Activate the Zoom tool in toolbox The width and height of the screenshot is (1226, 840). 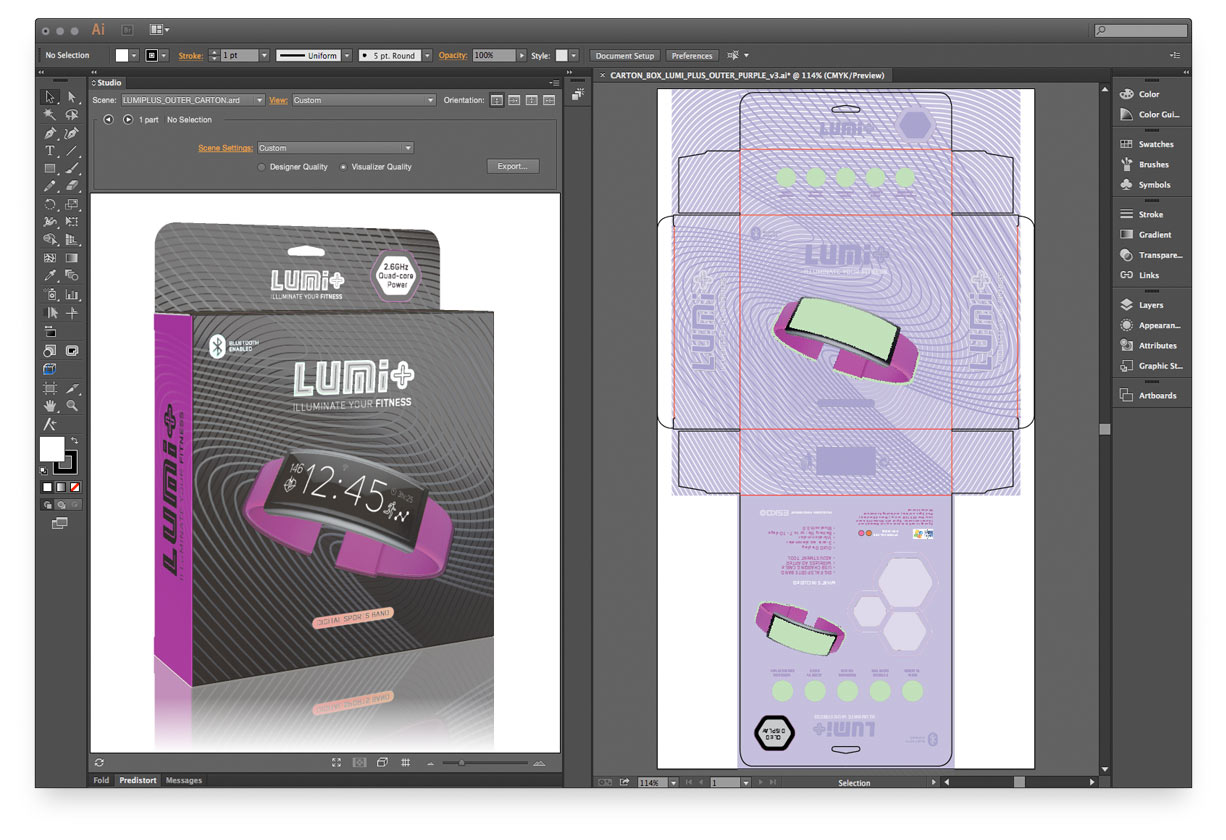[x=72, y=406]
